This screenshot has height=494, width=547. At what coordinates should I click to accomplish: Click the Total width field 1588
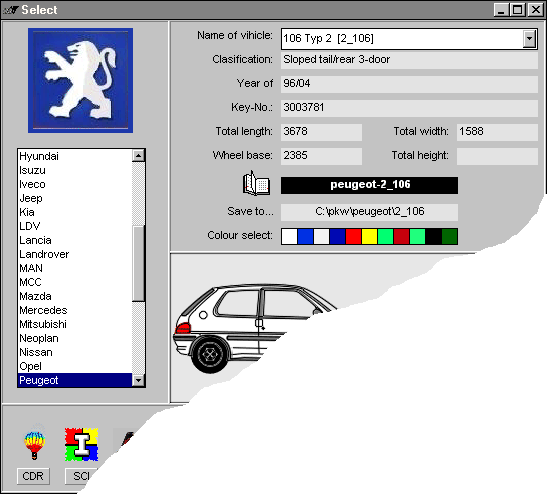[497, 132]
